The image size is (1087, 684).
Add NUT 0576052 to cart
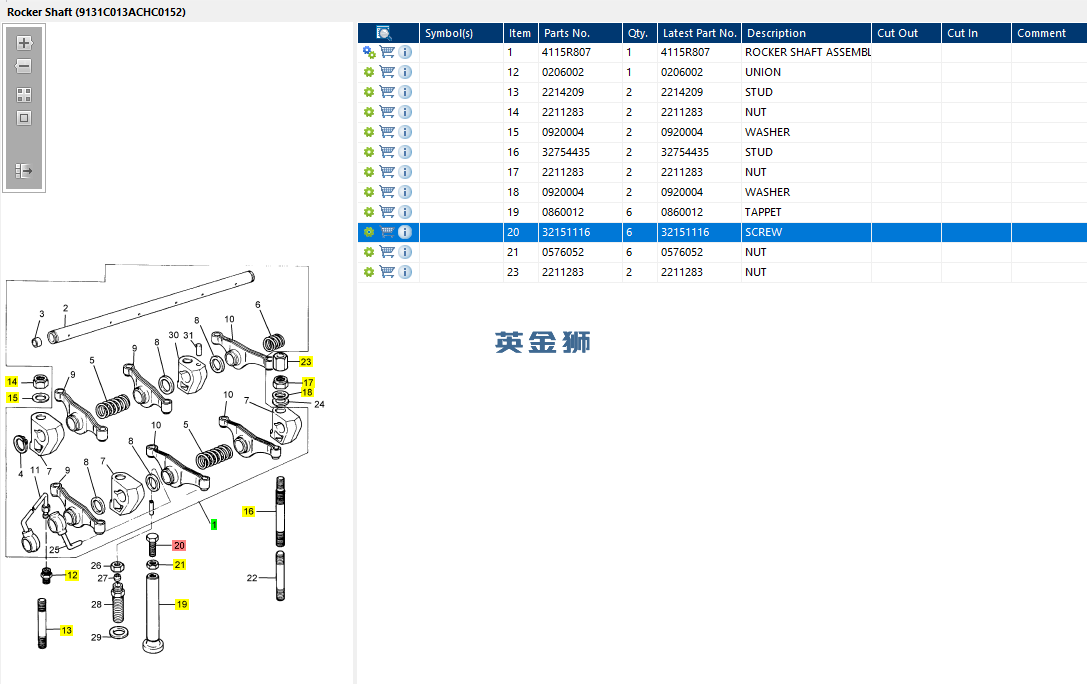pyautogui.click(x=387, y=252)
